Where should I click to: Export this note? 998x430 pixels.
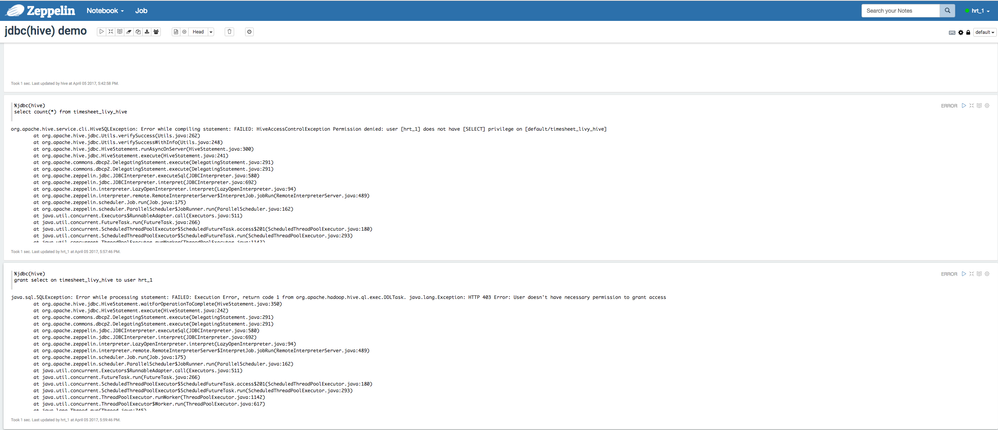[x=147, y=32]
